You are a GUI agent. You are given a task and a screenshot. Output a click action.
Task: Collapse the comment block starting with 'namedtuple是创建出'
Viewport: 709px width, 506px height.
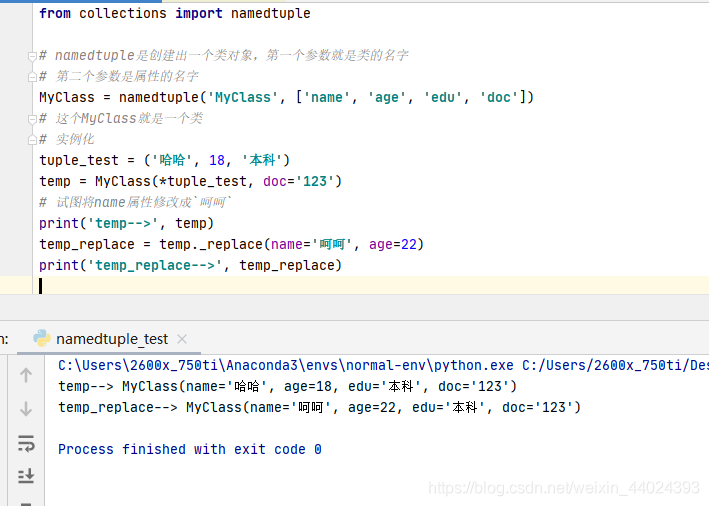pyautogui.click(x=32, y=56)
